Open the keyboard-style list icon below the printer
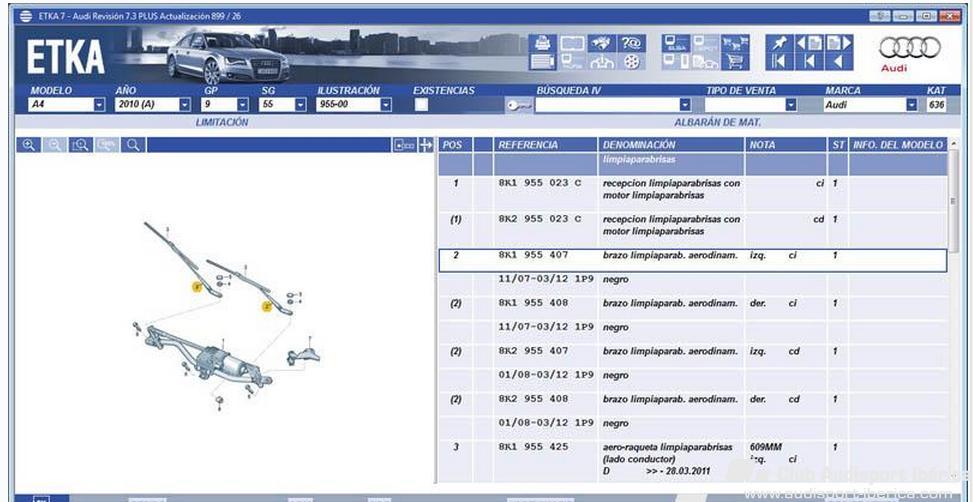The height and width of the screenshot is (502, 973). pyautogui.click(x=542, y=61)
